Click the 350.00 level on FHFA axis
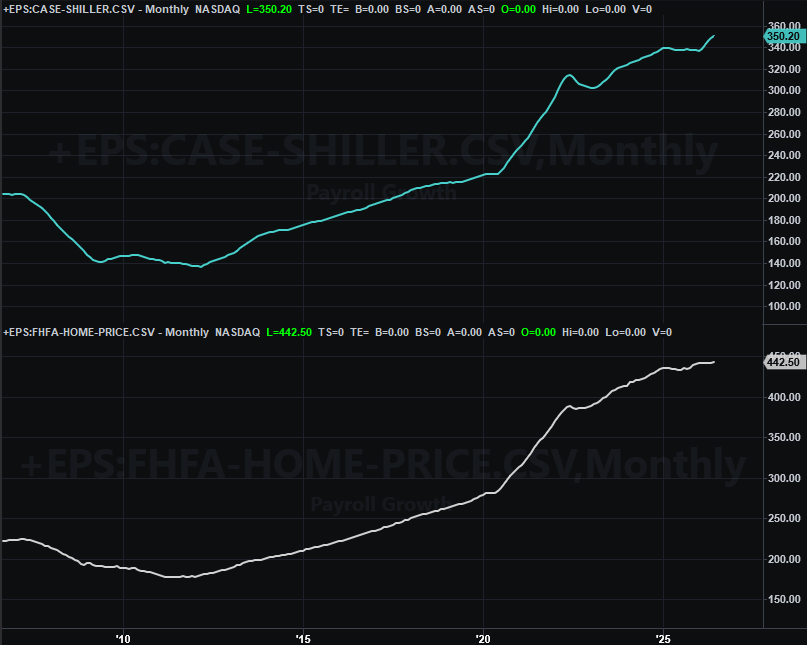Screen dimensions: 807x645 coord(784,437)
